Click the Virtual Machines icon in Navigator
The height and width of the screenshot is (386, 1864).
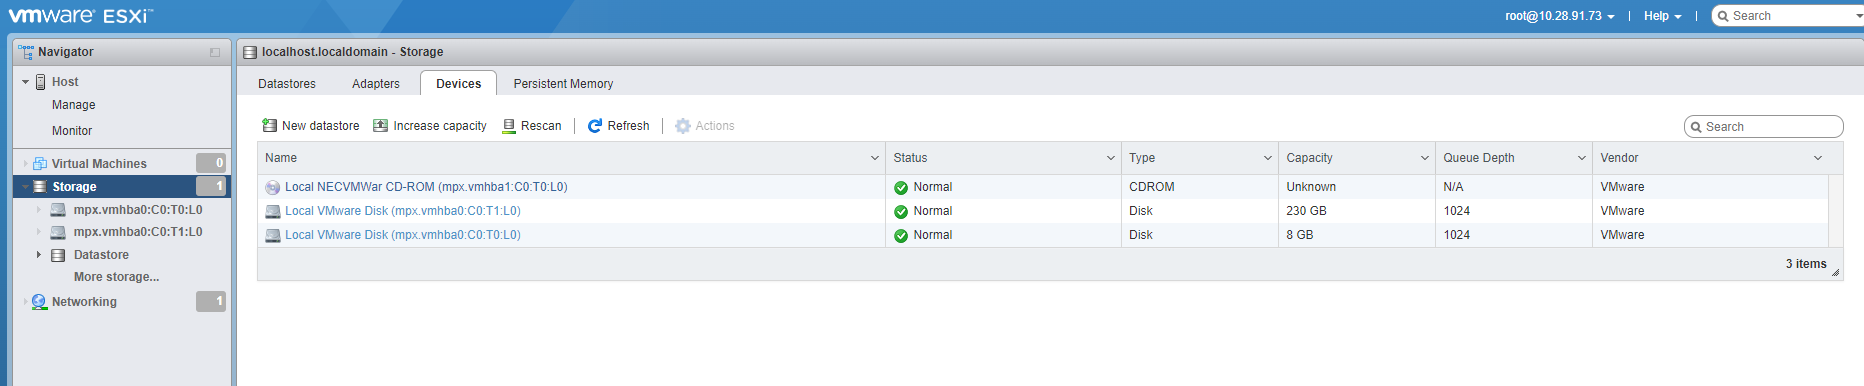40,164
